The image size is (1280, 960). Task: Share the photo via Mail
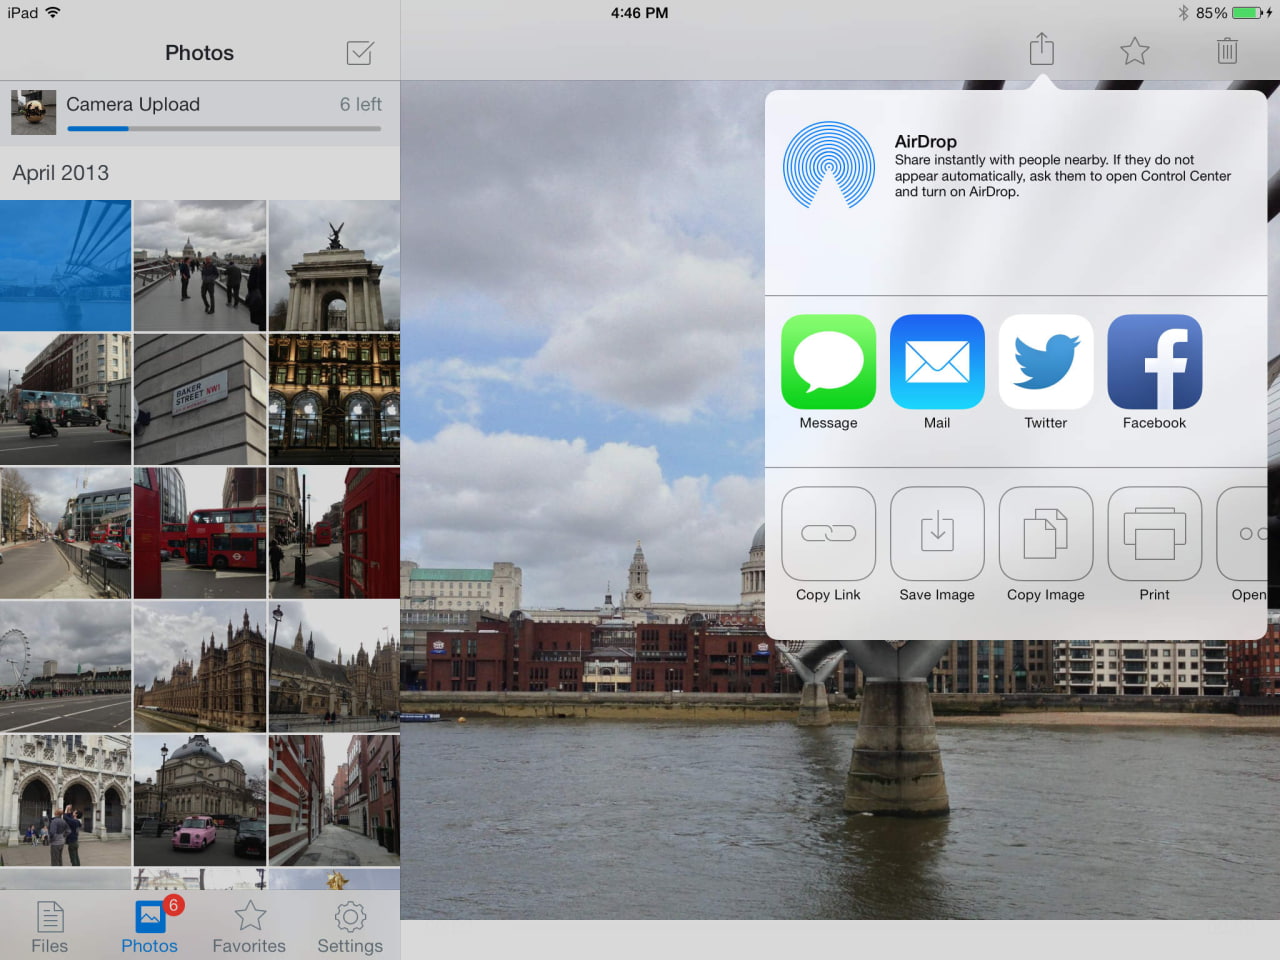click(x=937, y=362)
